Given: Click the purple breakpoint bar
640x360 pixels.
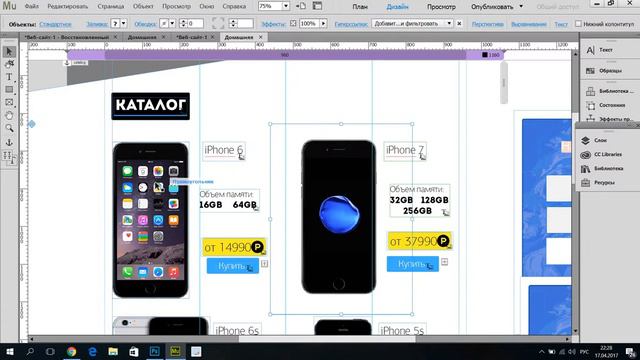Looking at the screenshot, I should click(x=285, y=55).
